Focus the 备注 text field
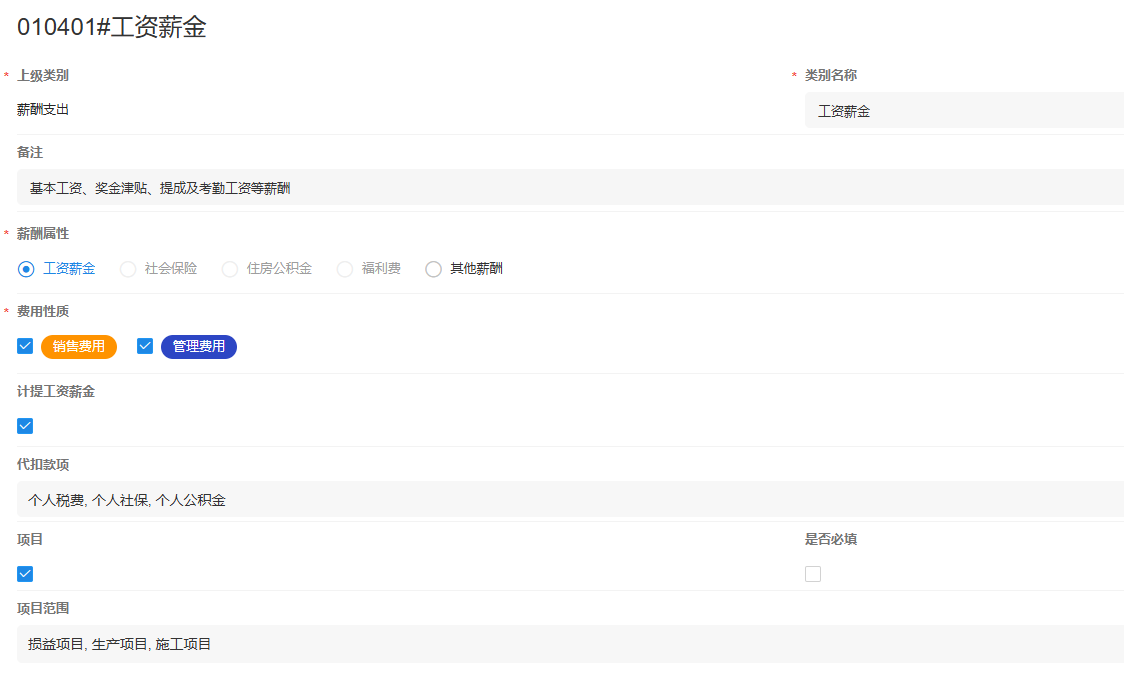 tap(570, 188)
